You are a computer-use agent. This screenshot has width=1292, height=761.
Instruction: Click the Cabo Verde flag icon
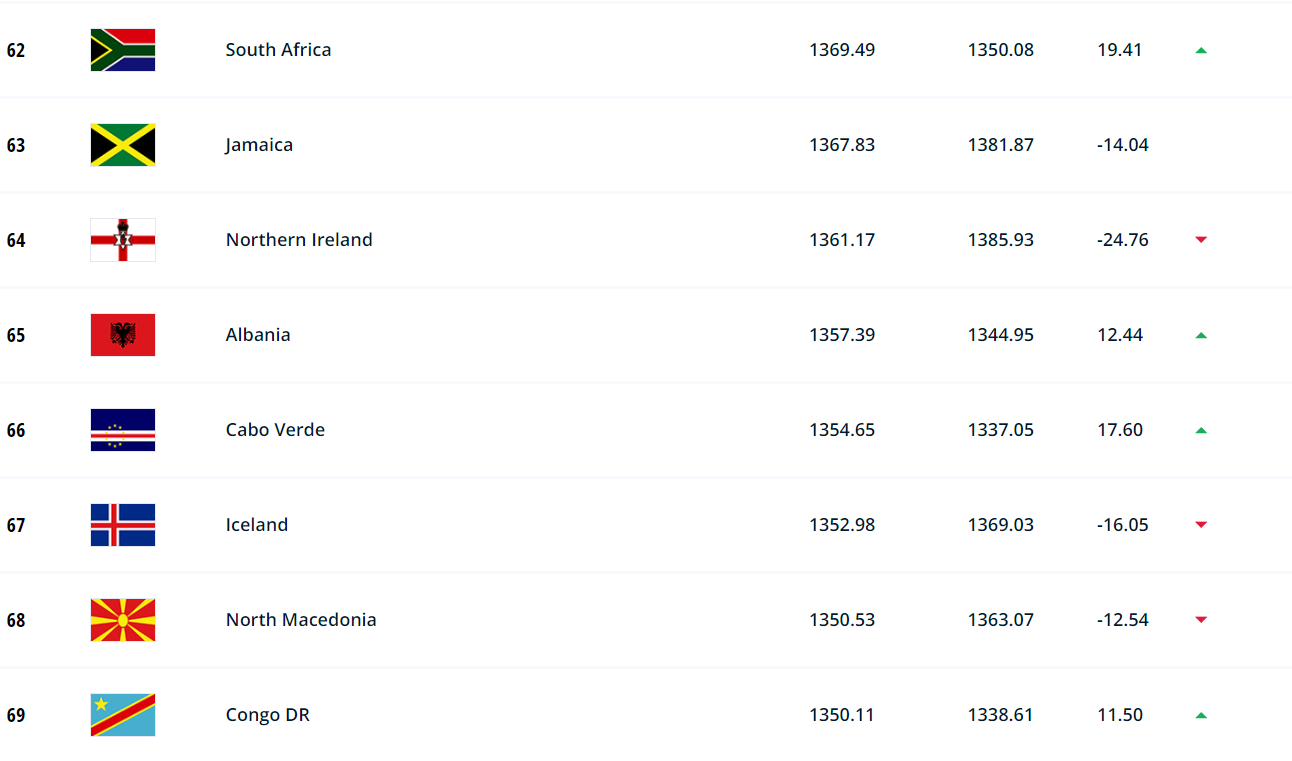coord(123,430)
